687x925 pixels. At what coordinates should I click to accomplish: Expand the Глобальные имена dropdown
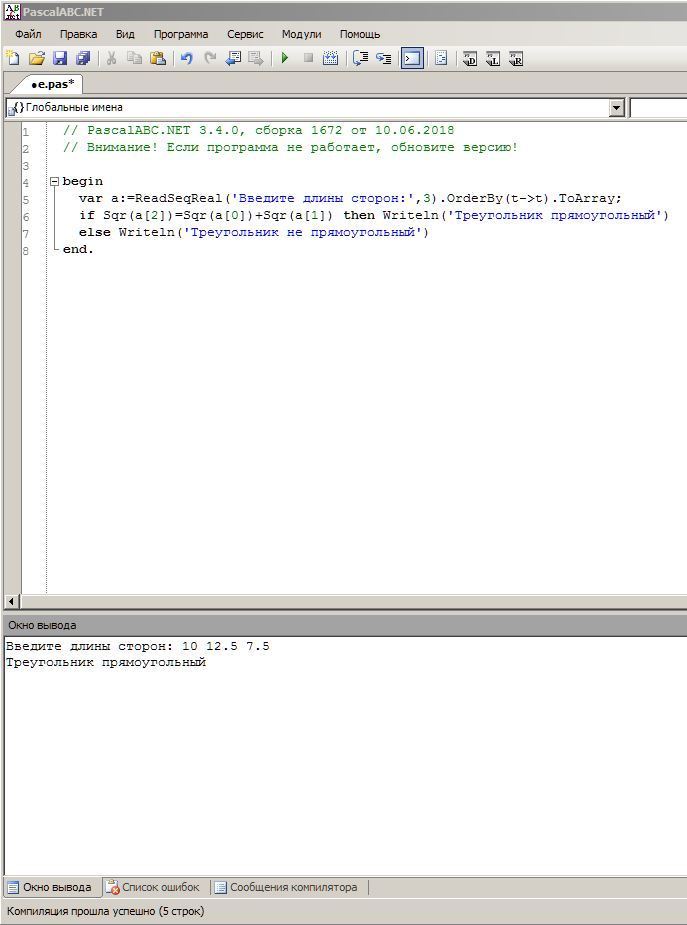point(616,107)
